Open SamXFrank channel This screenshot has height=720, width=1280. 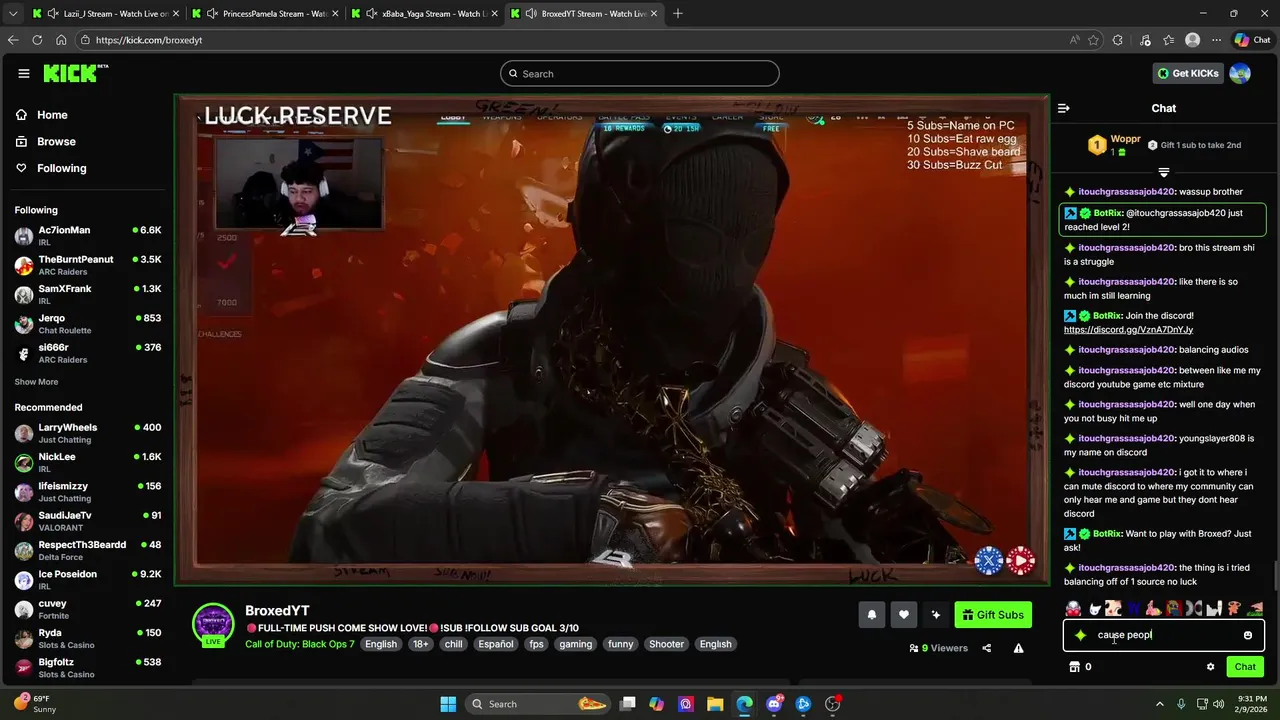pyautogui.click(x=88, y=294)
